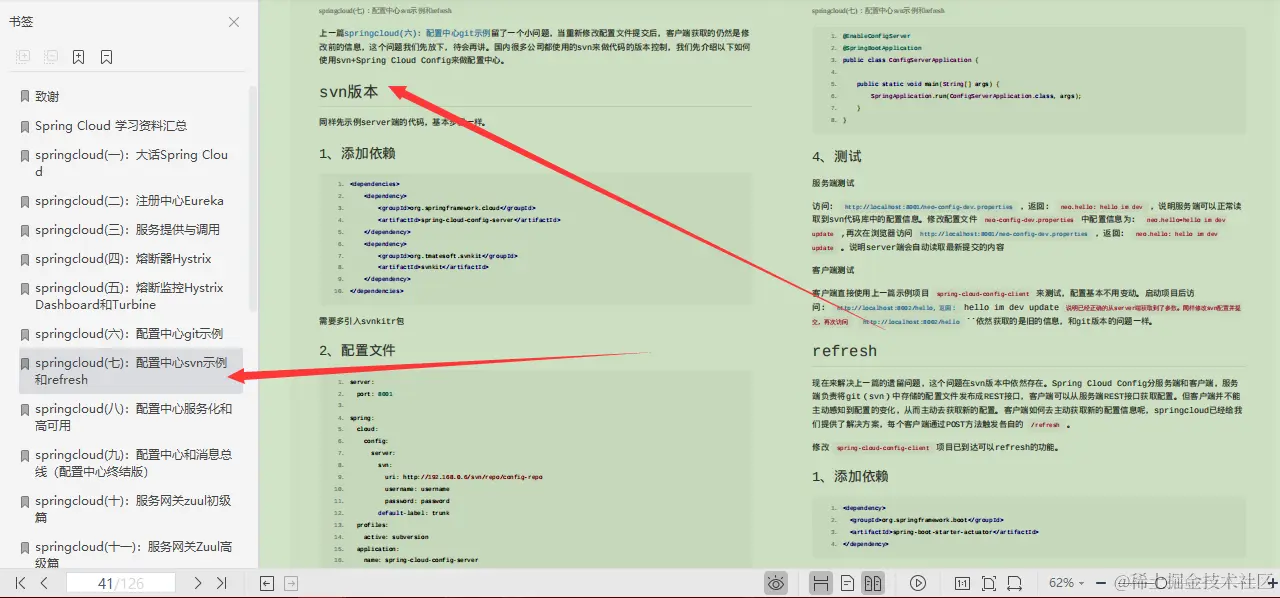Switch to single page view mode
This screenshot has width=1280, height=598.
(x=846, y=582)
